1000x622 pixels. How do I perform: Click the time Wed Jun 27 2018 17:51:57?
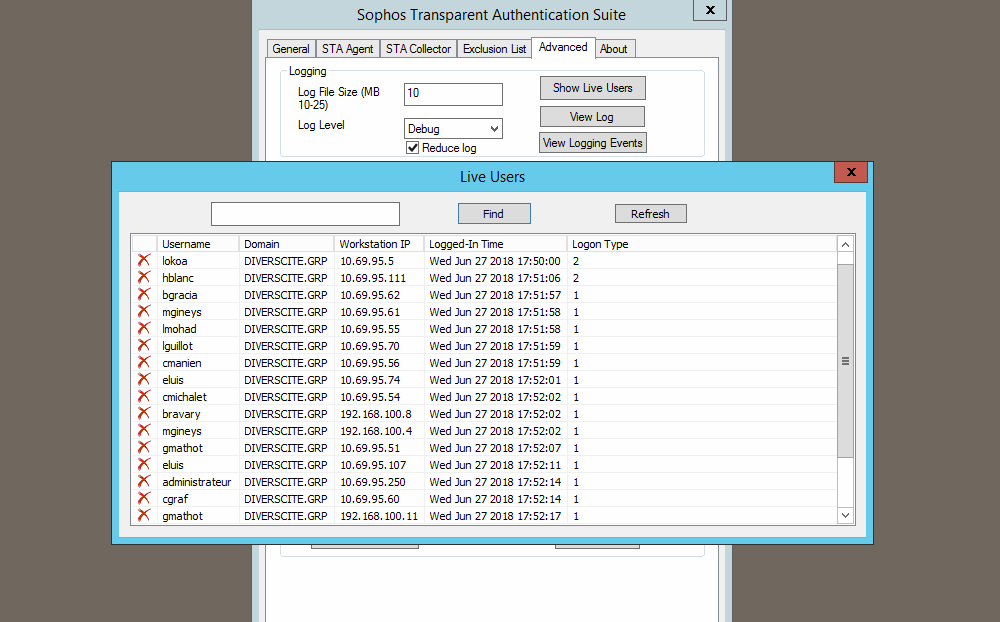(x=495, y=295)
